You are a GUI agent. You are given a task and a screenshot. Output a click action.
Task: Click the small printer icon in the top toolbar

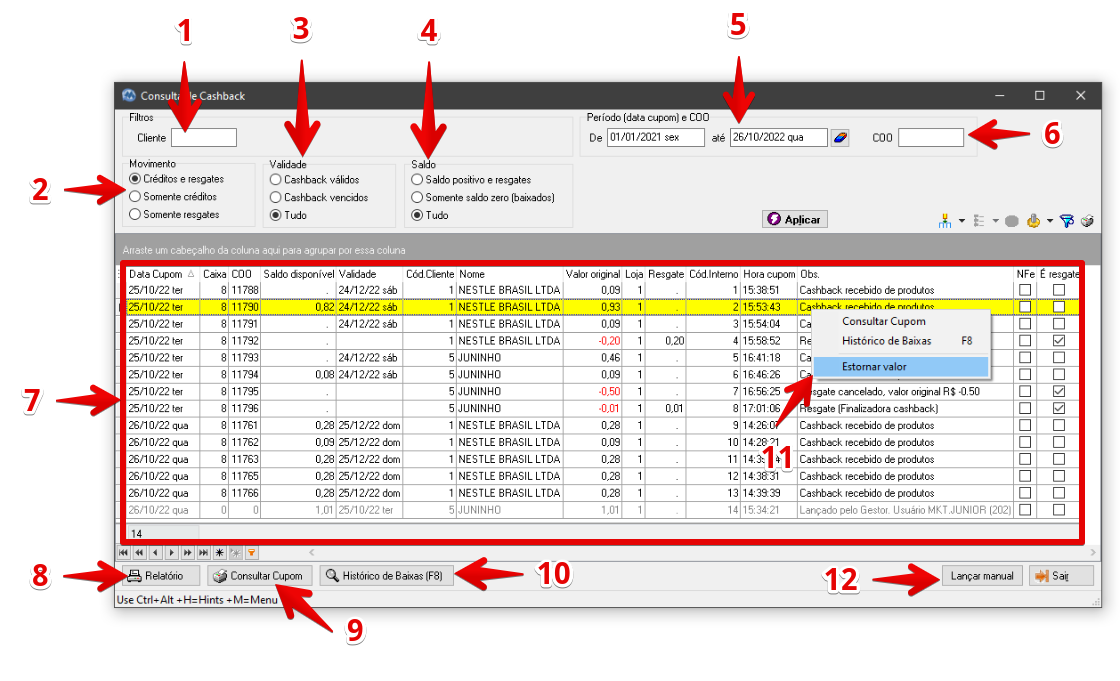point(1087,222)
